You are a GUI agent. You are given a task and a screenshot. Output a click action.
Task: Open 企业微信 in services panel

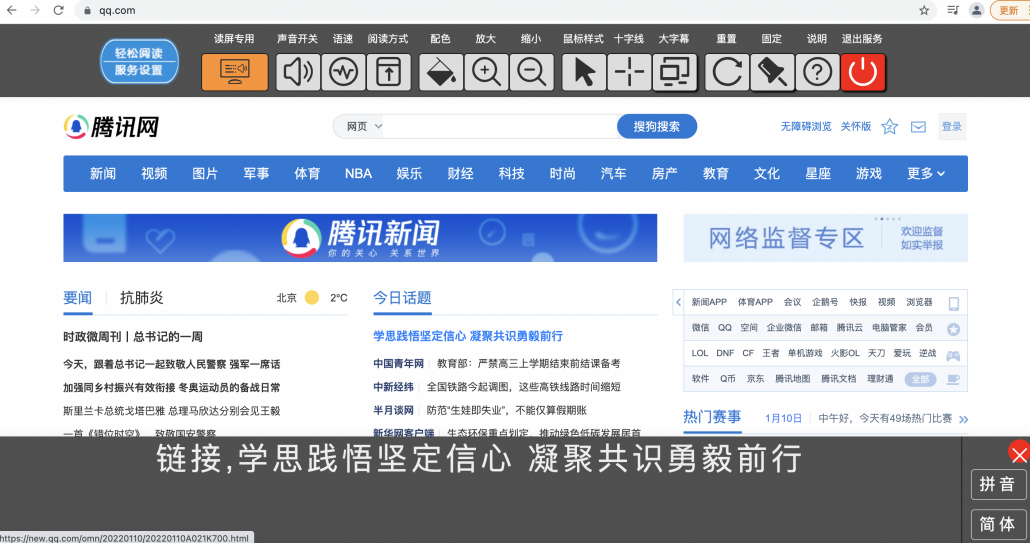click(784, 328)
